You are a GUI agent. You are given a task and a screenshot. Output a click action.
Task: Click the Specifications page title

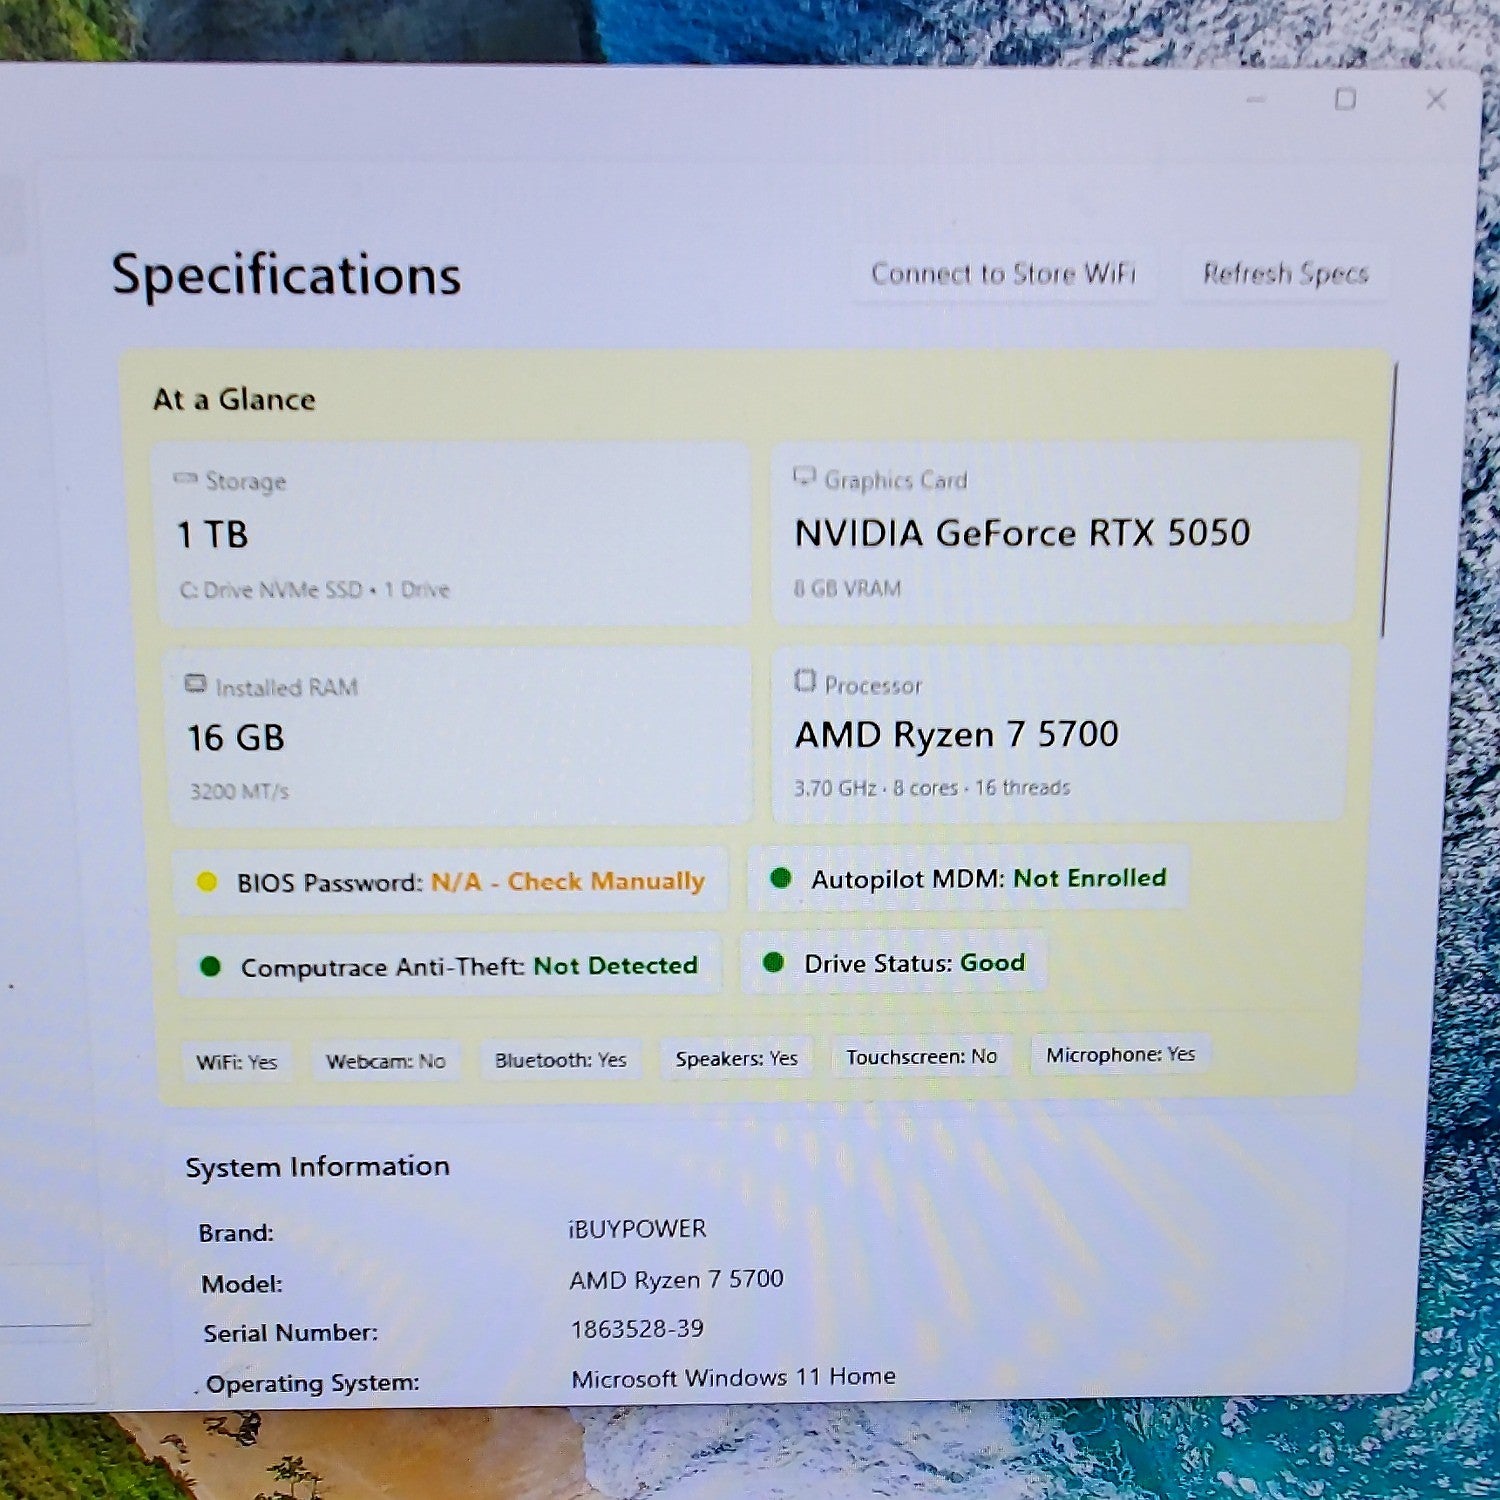point(286,275)
